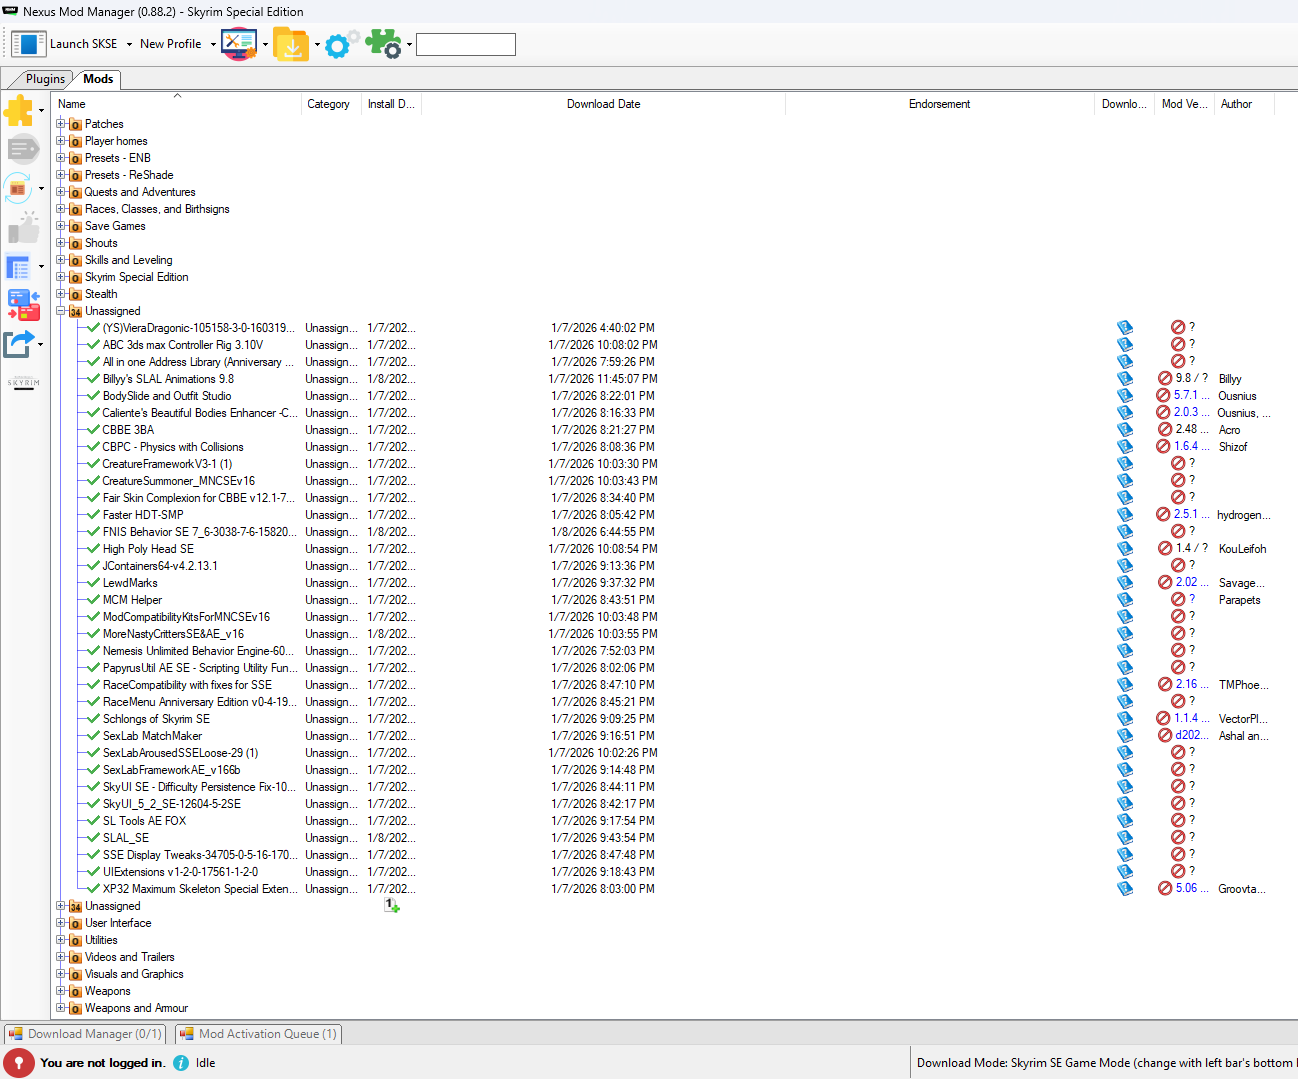Select the Nemesis Unlimited Behavior Engine mod row
Viewport: 1298px width, 1079px height.
(198, 651)
